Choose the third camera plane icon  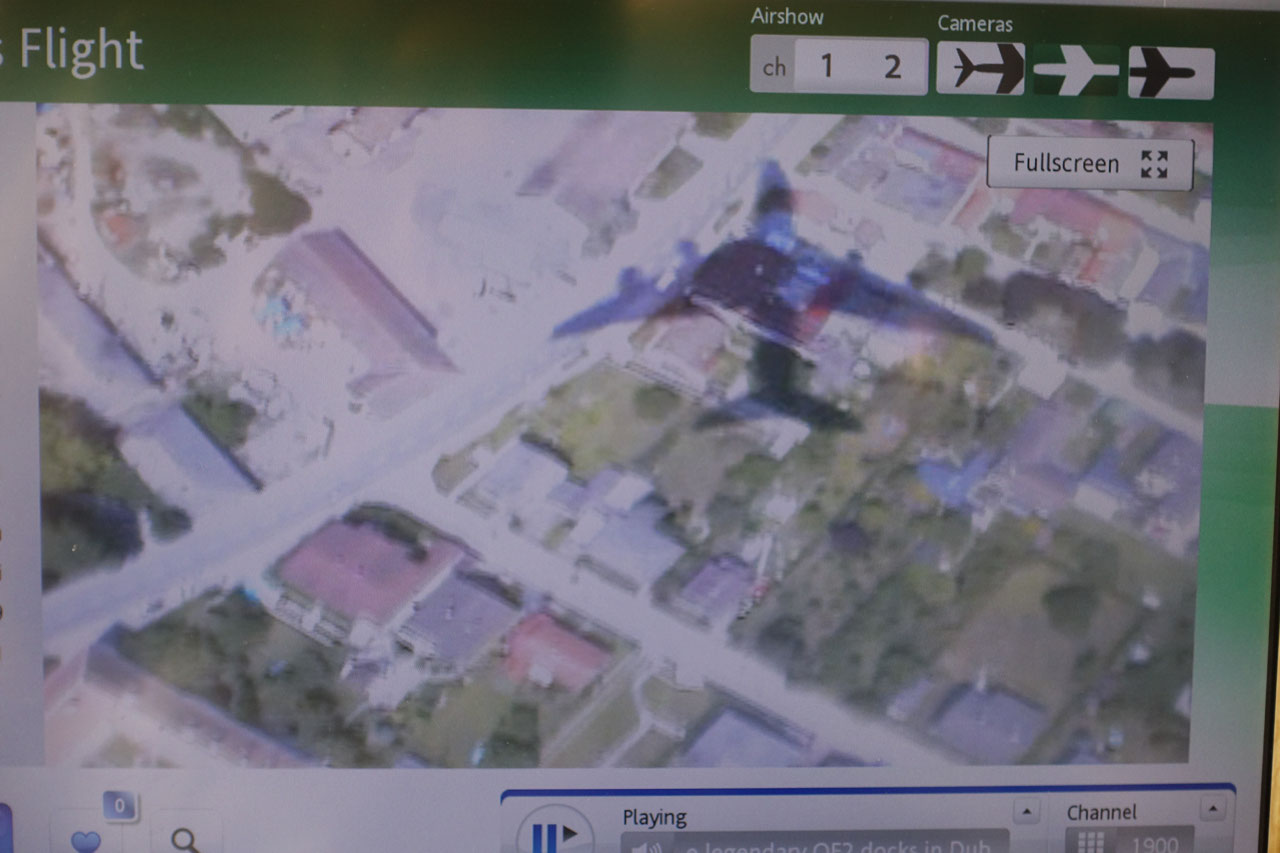tap(1171, 72)
